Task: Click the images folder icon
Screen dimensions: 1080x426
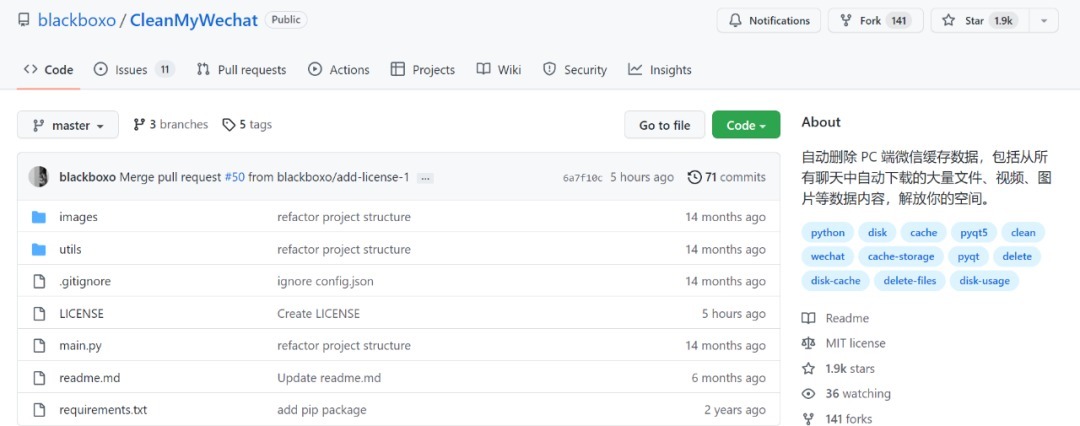Action: pos(39,217)
